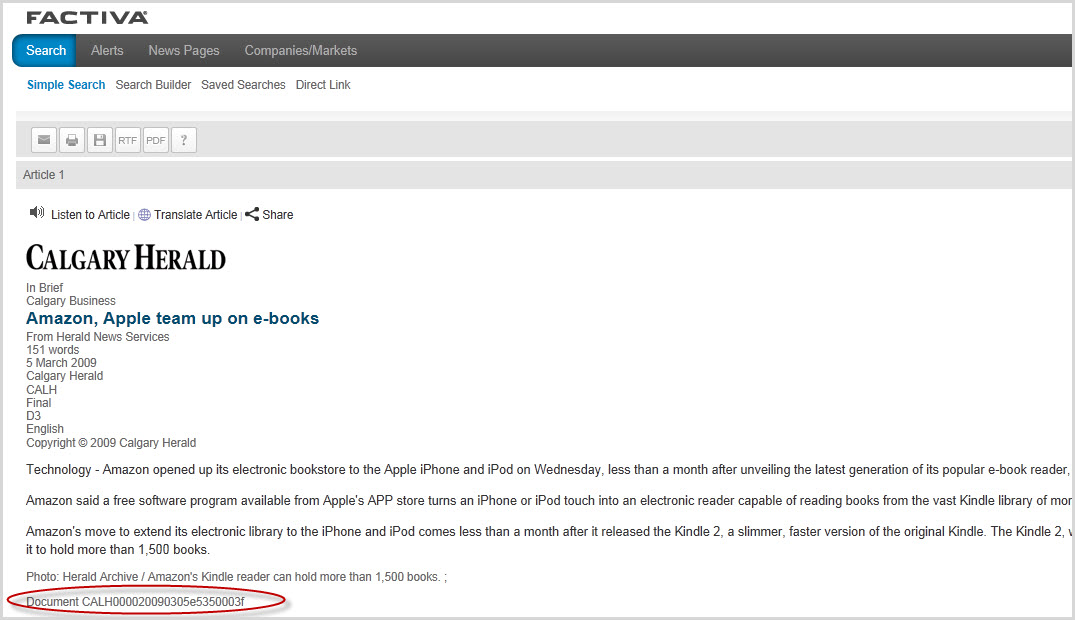Screen dimensions: 1075x620
Task: Click the speaker icon to listen
Action: coord(37,213)
